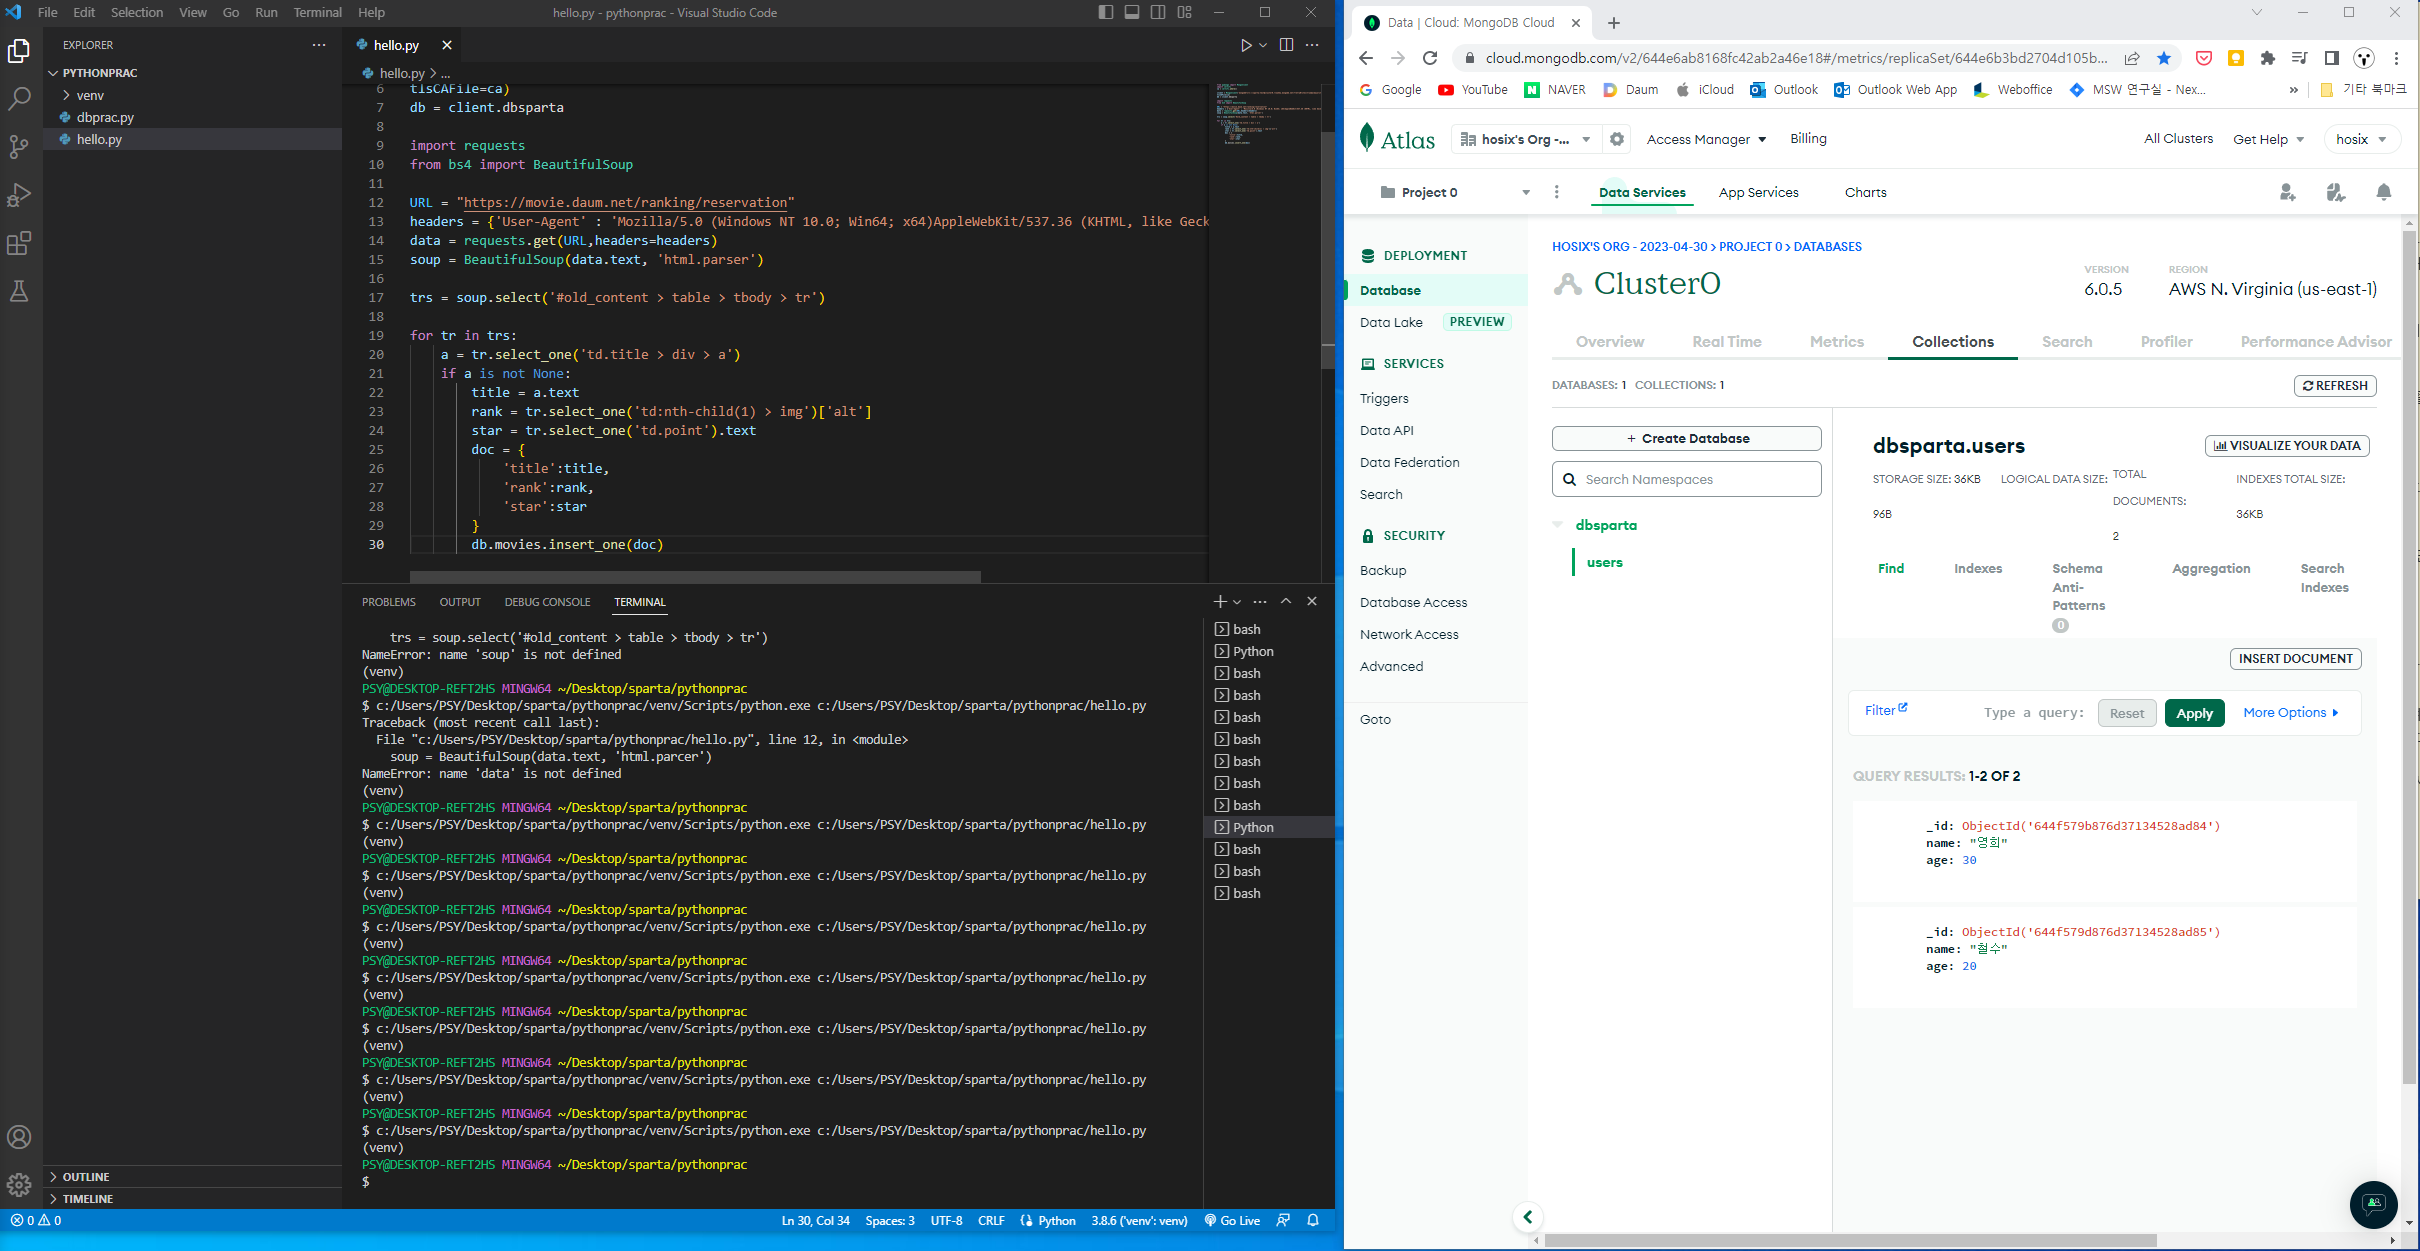This screenshot has height=1251, width=2420.
Task: Expand the venv folder
Action: [90, 95]
